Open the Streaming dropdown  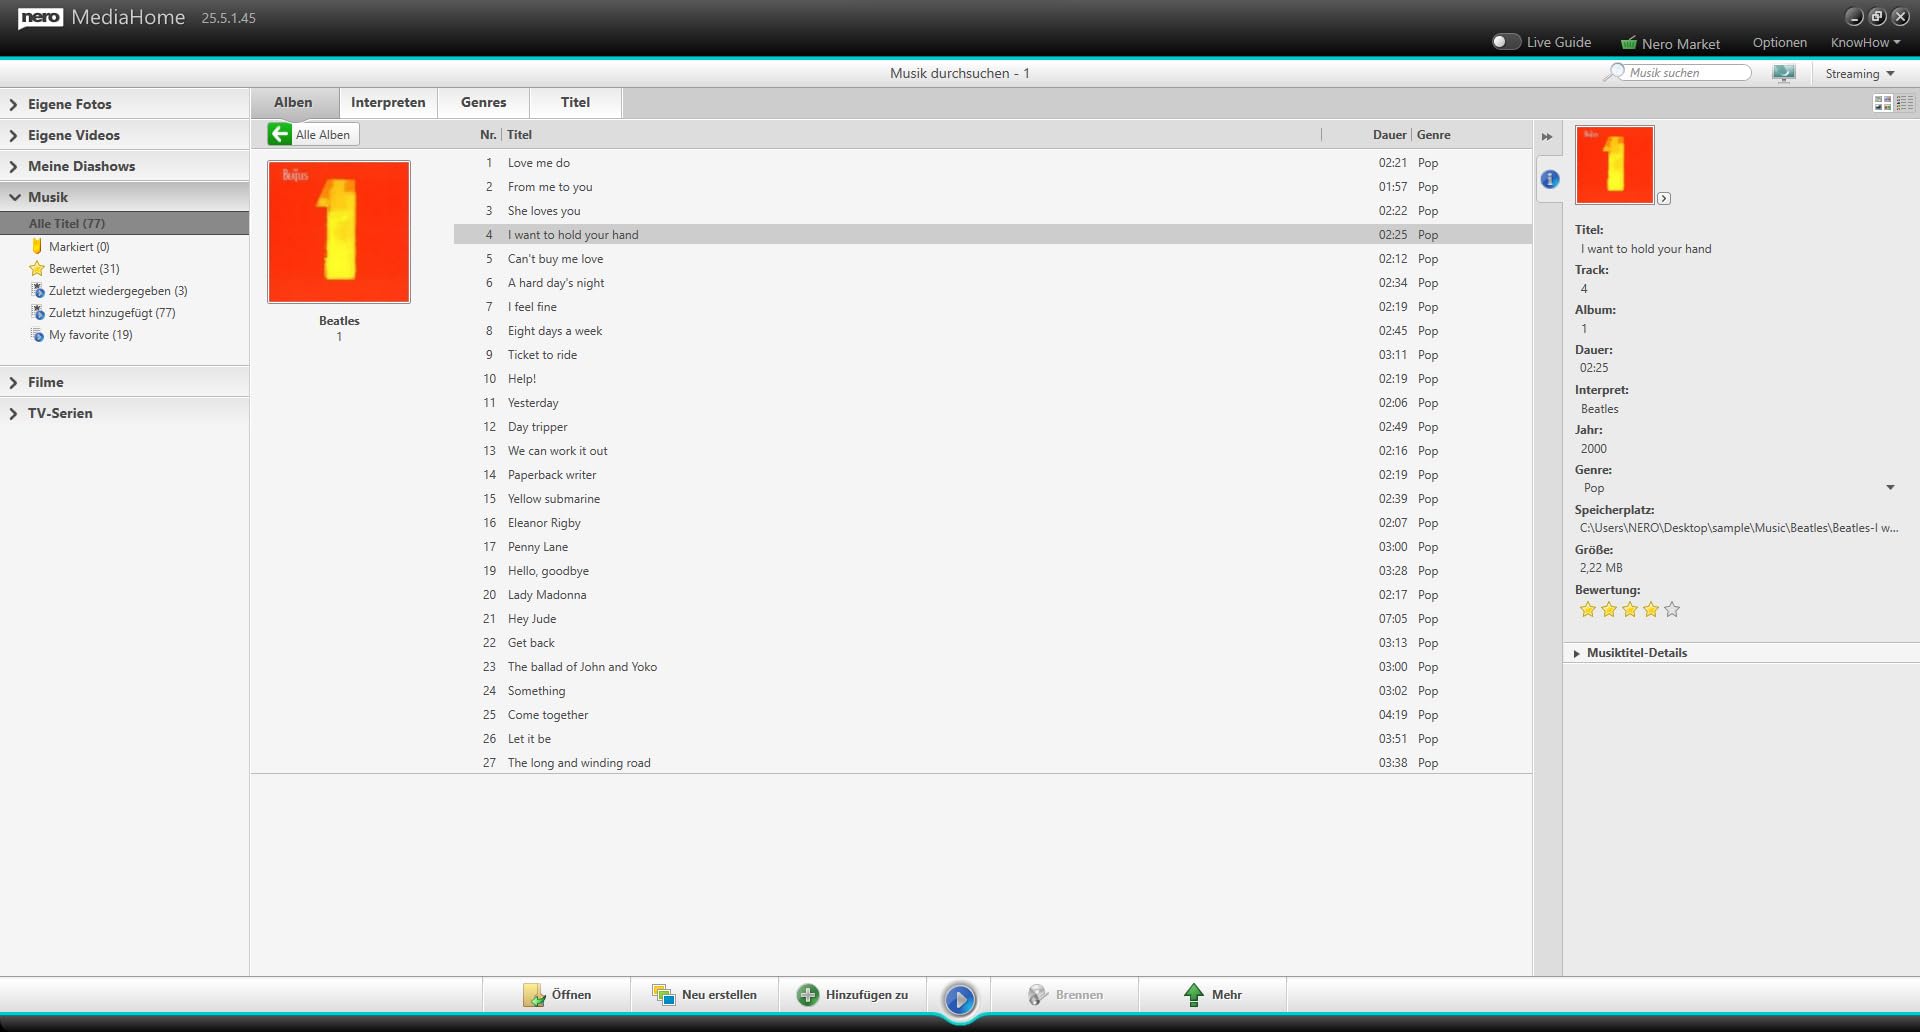tap(1860, 74)
